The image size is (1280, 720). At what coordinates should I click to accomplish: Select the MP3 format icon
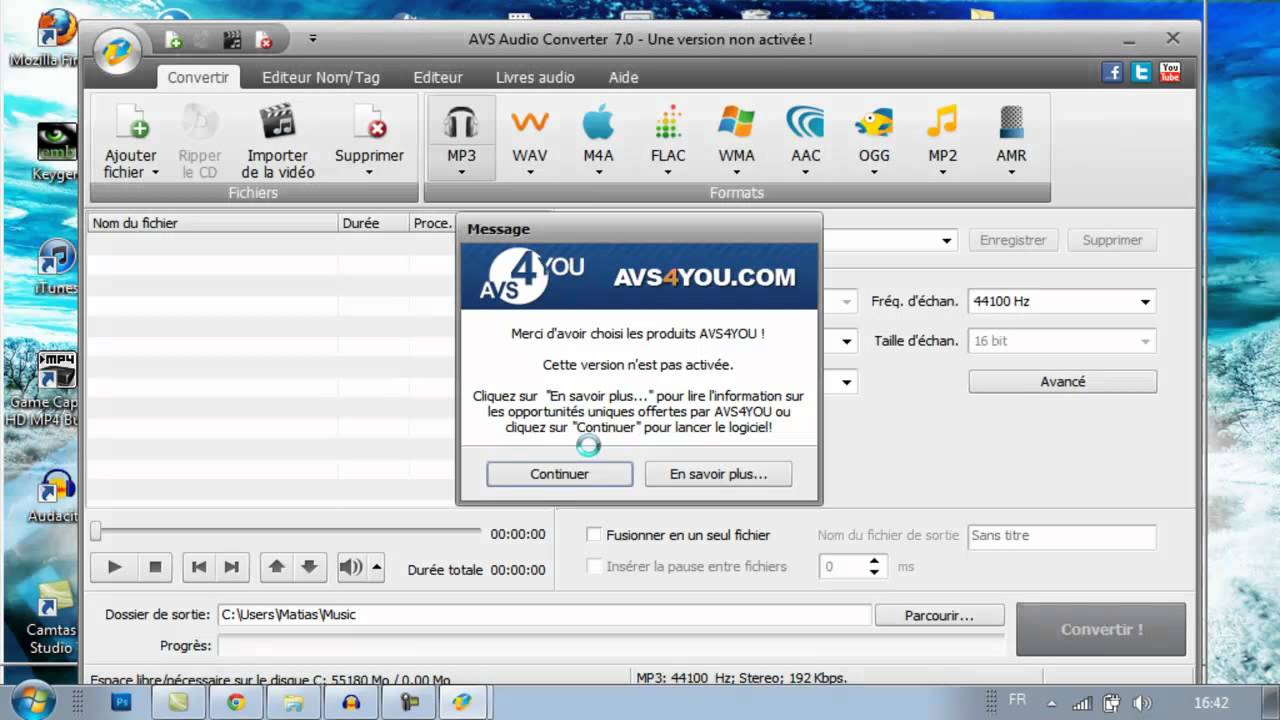(461, 124)
